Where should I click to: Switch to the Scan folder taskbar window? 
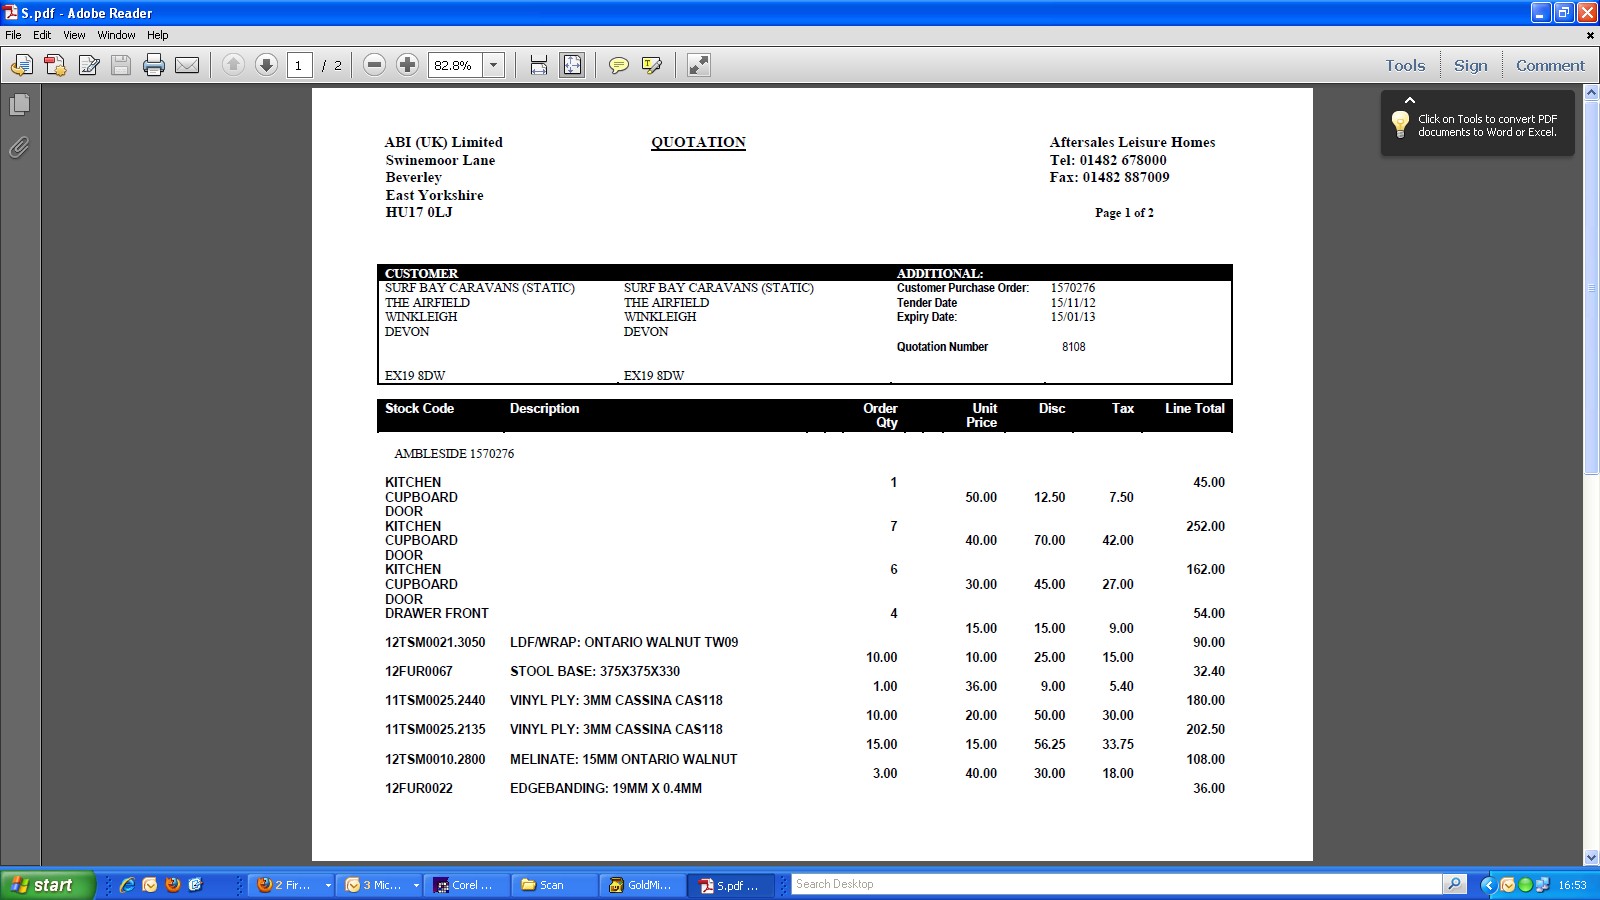tap(553, 885)
